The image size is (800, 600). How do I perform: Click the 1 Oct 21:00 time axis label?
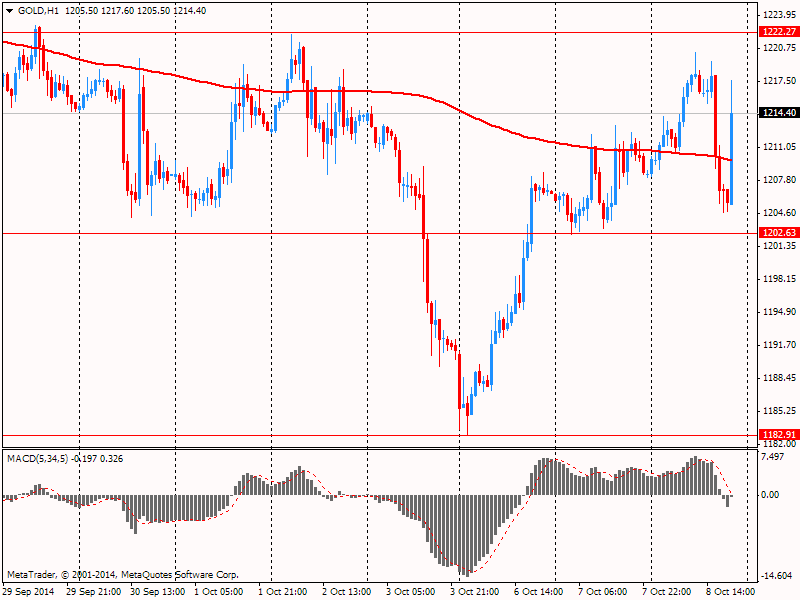(x=283, y=592)
